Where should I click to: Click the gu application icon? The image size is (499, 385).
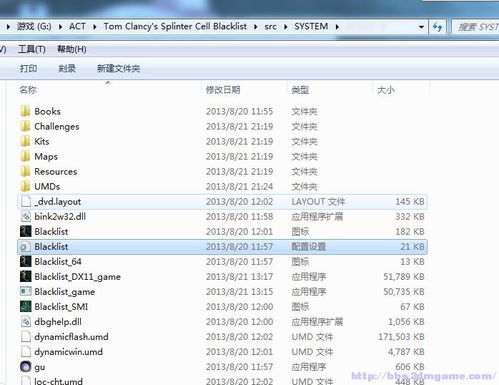click(x=25, y=367)
